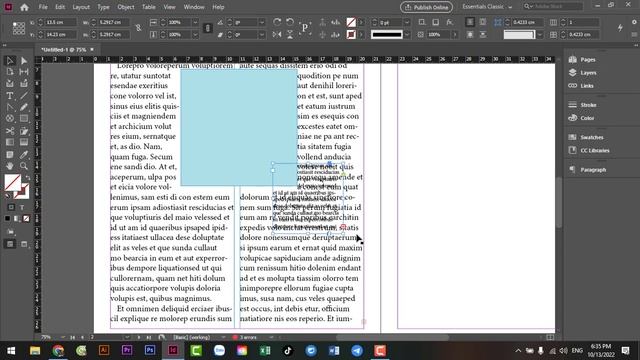Toggle formatting affects container button
This screenshot has height=360, width=640.
tap(11, 207)
